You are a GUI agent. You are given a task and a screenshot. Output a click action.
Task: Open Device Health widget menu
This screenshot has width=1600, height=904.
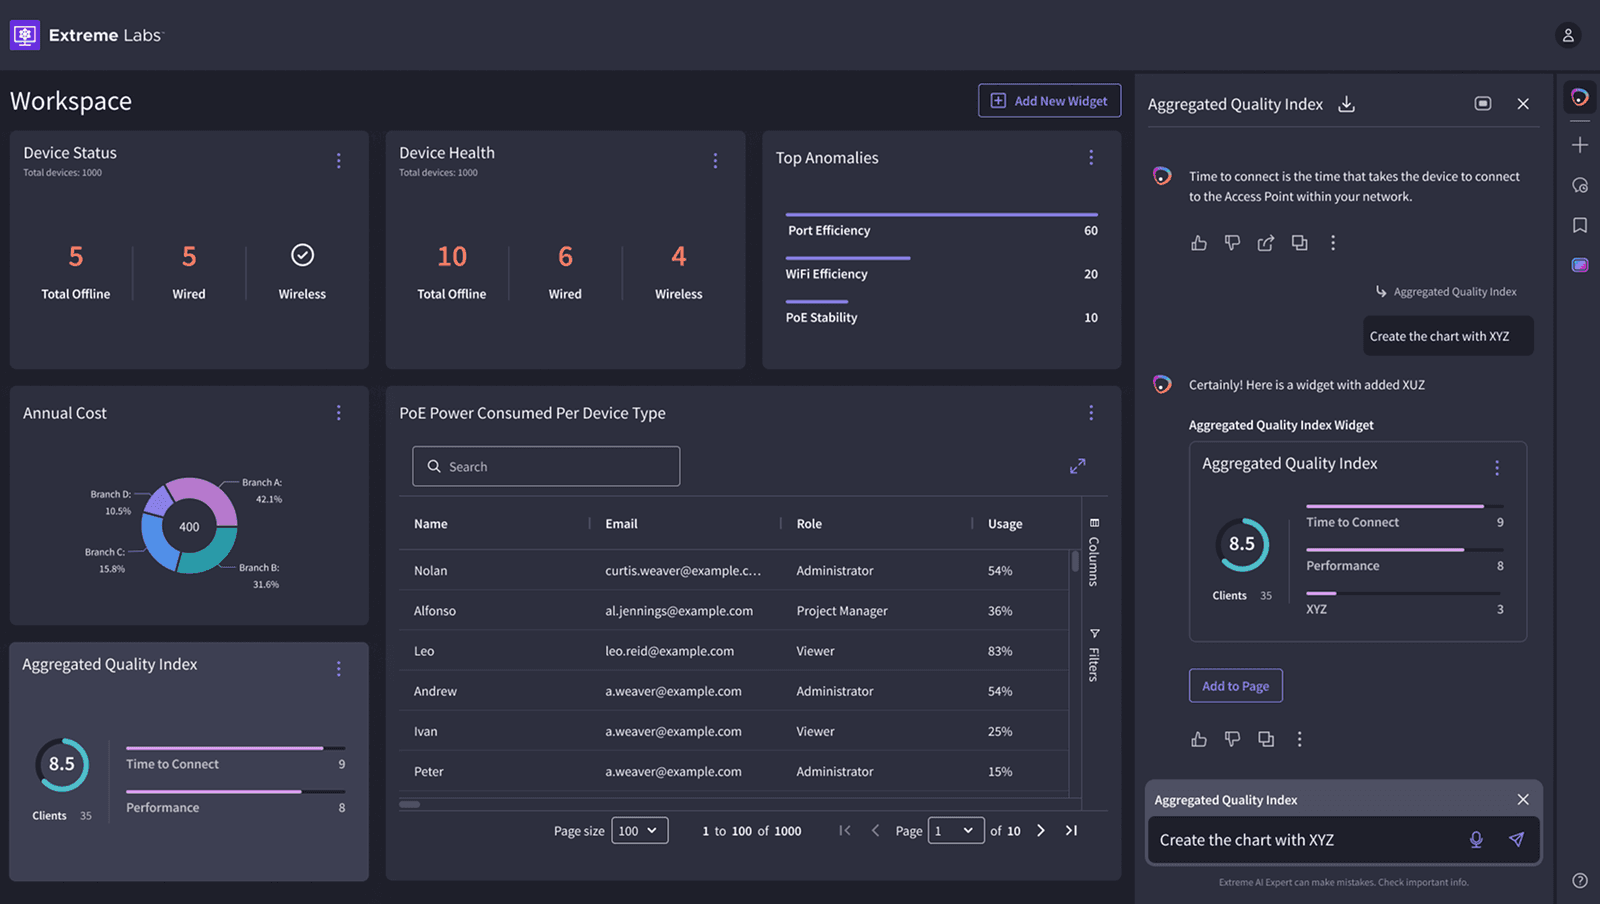point(715,160)
